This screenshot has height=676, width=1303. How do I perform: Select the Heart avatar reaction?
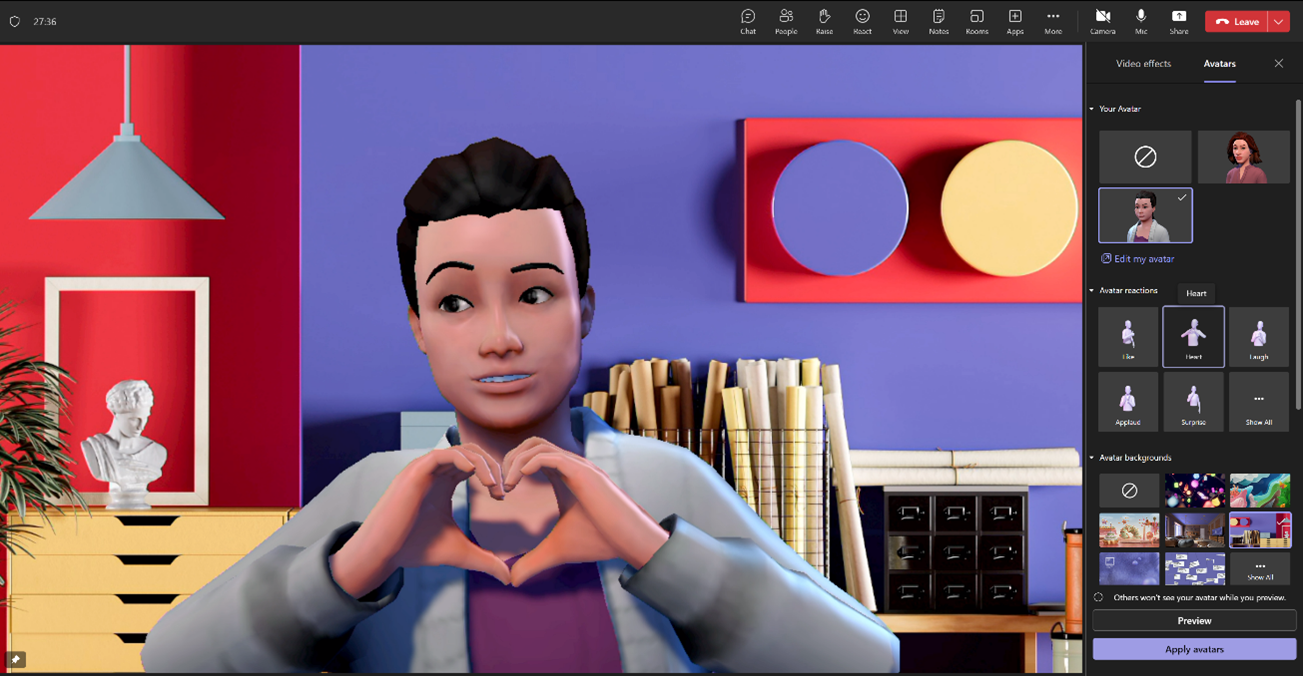(1193, 337)
